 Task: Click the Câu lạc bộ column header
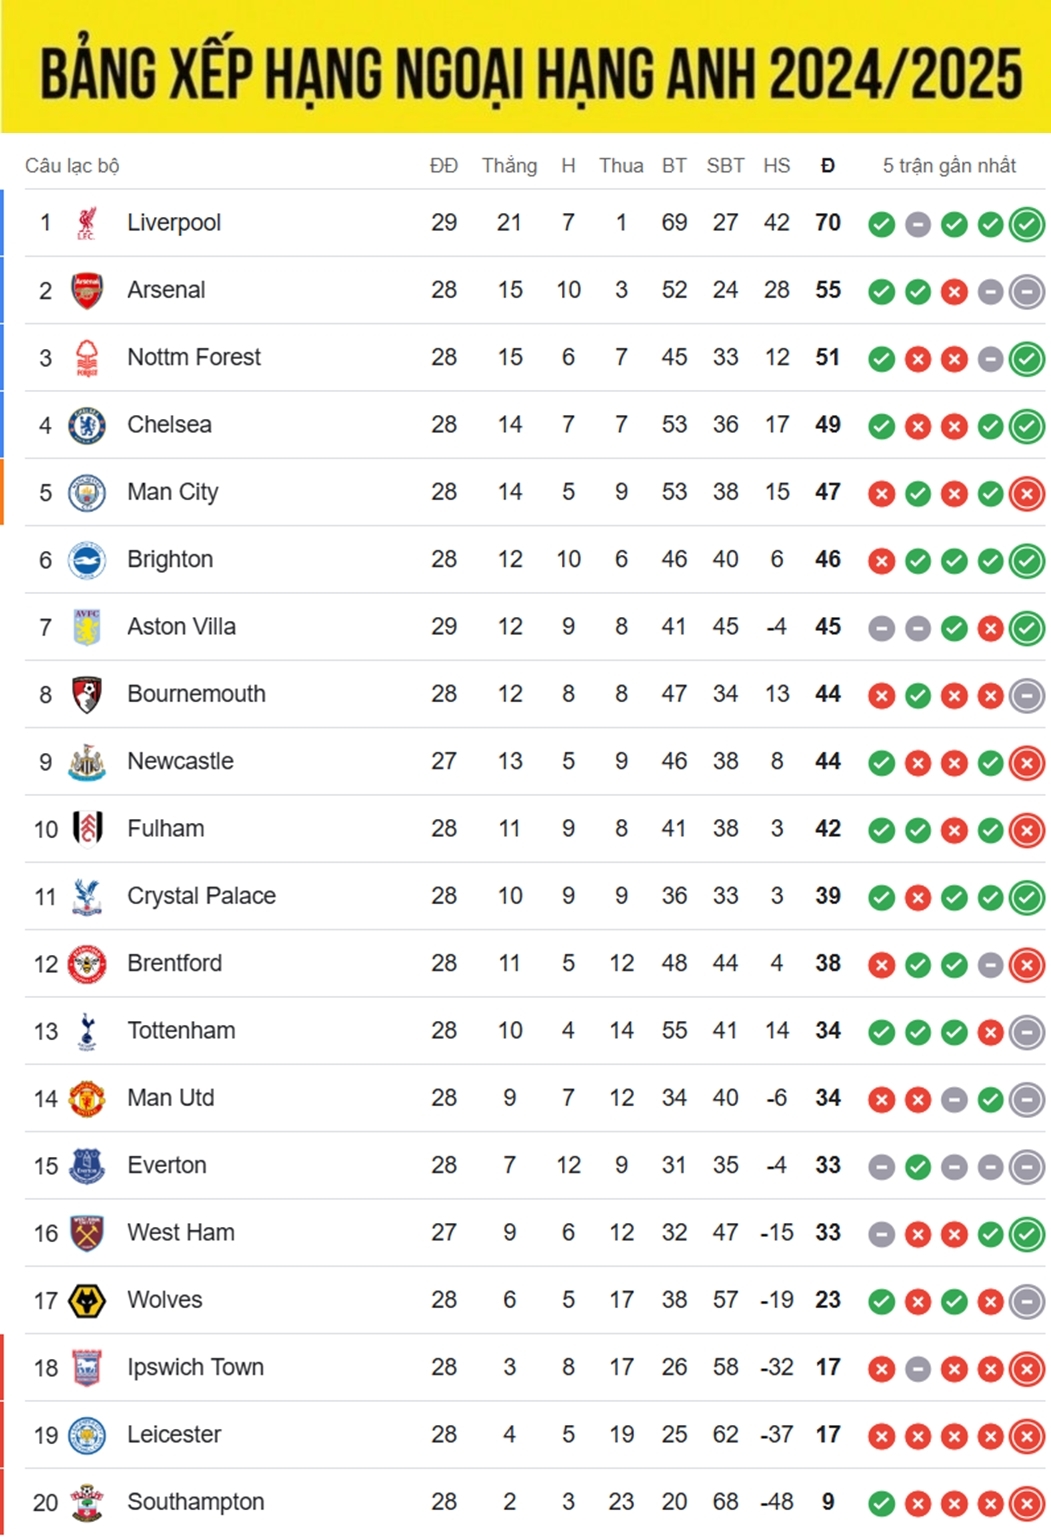(72, 166)
